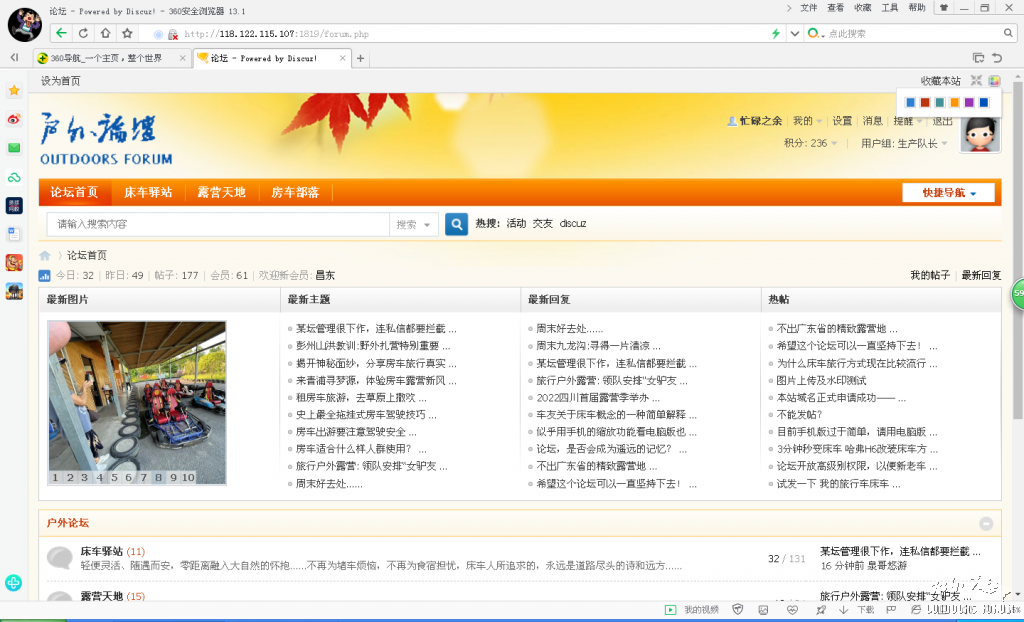Toggle the page width switch icon
This screenshot has width=1024, height=622.
(x=976, y=80)
